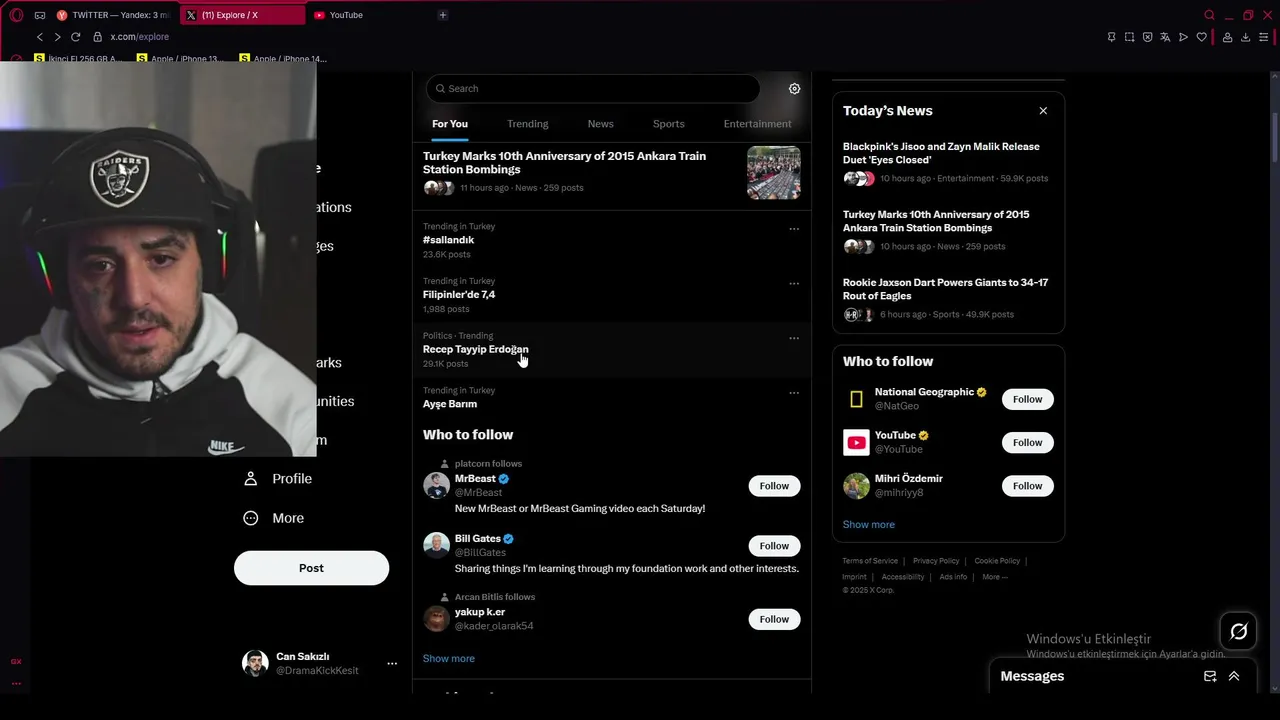Open Ankara Train Station Bombings story thumbnail
This screenshot has width=1280, height=720.
pos(774,173)
